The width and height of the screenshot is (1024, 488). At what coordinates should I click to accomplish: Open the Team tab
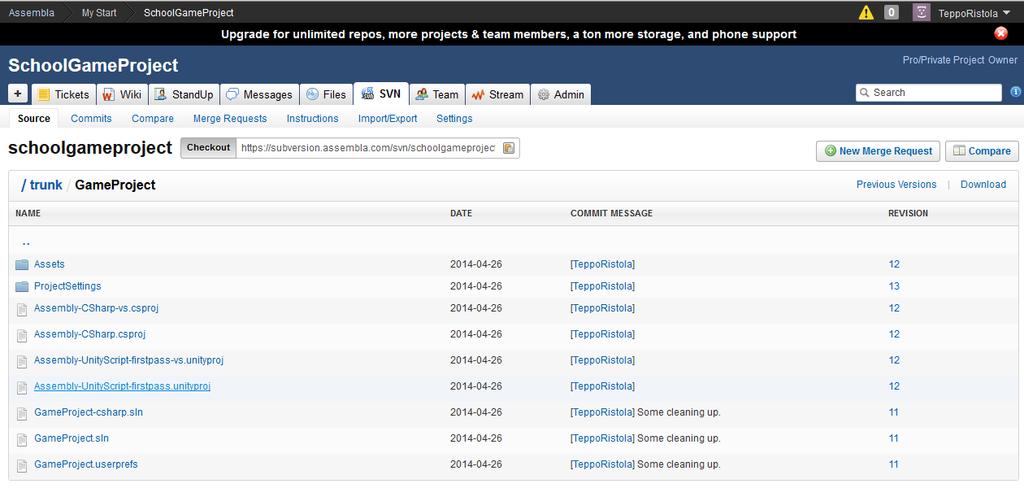pyautogui.click(x=438, y=94)
